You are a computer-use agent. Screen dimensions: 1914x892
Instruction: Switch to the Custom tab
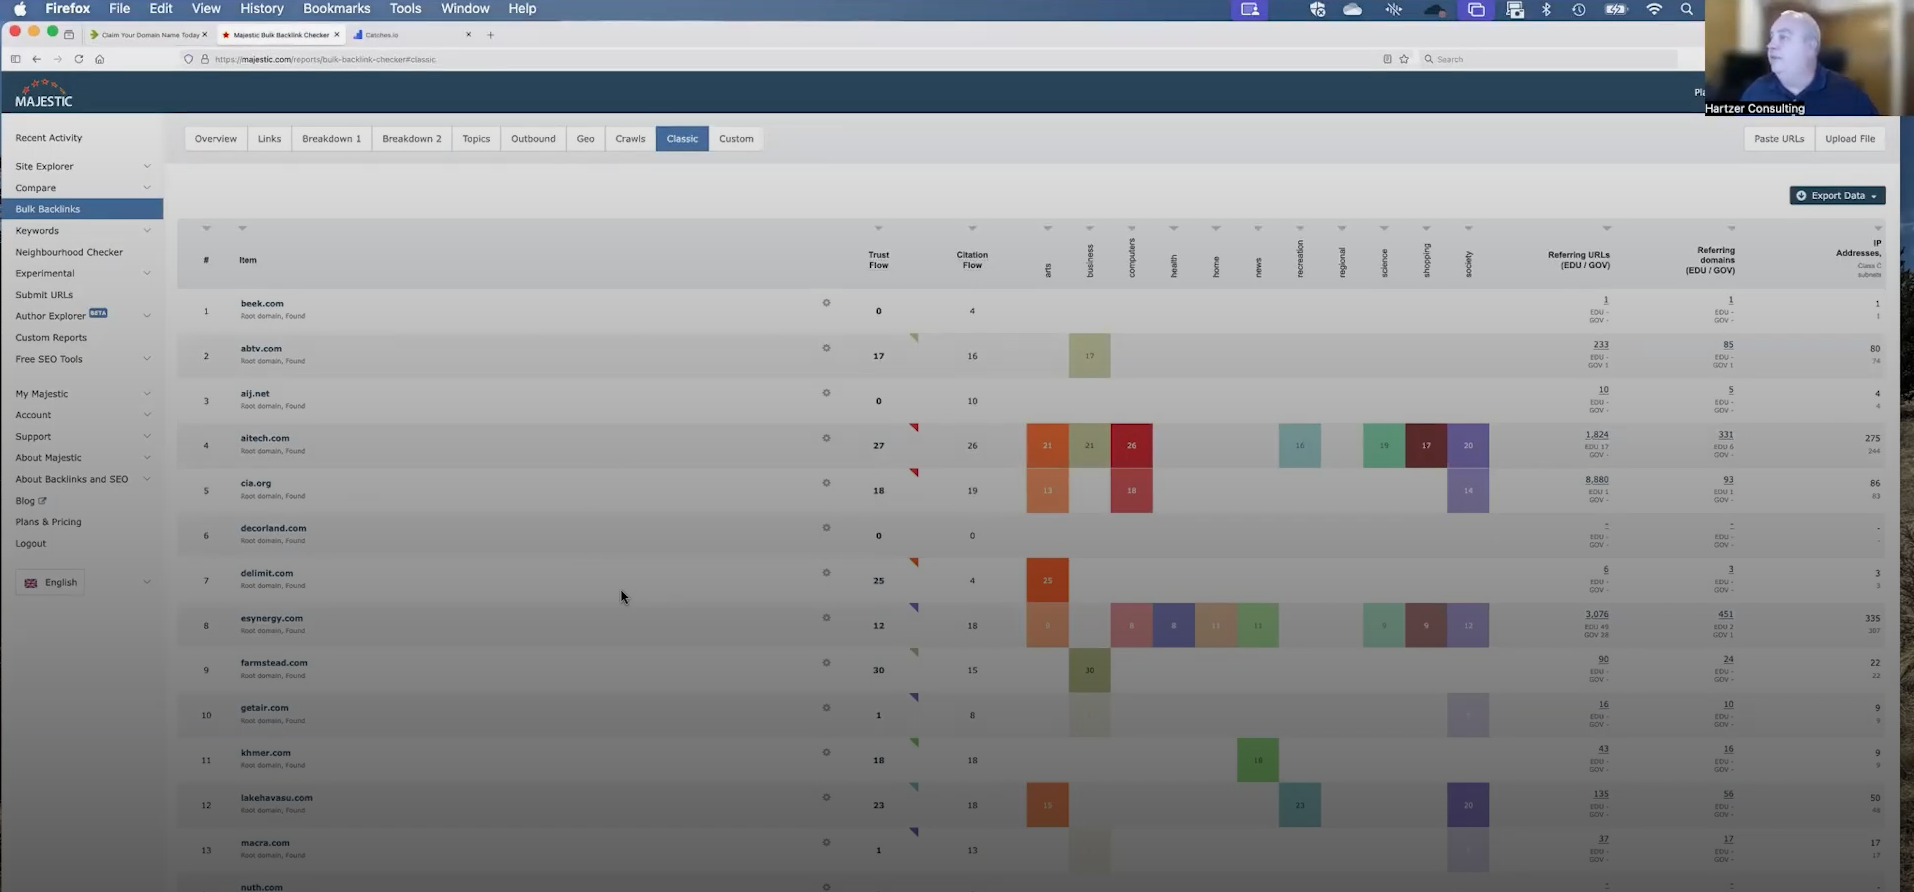(736, 139)
